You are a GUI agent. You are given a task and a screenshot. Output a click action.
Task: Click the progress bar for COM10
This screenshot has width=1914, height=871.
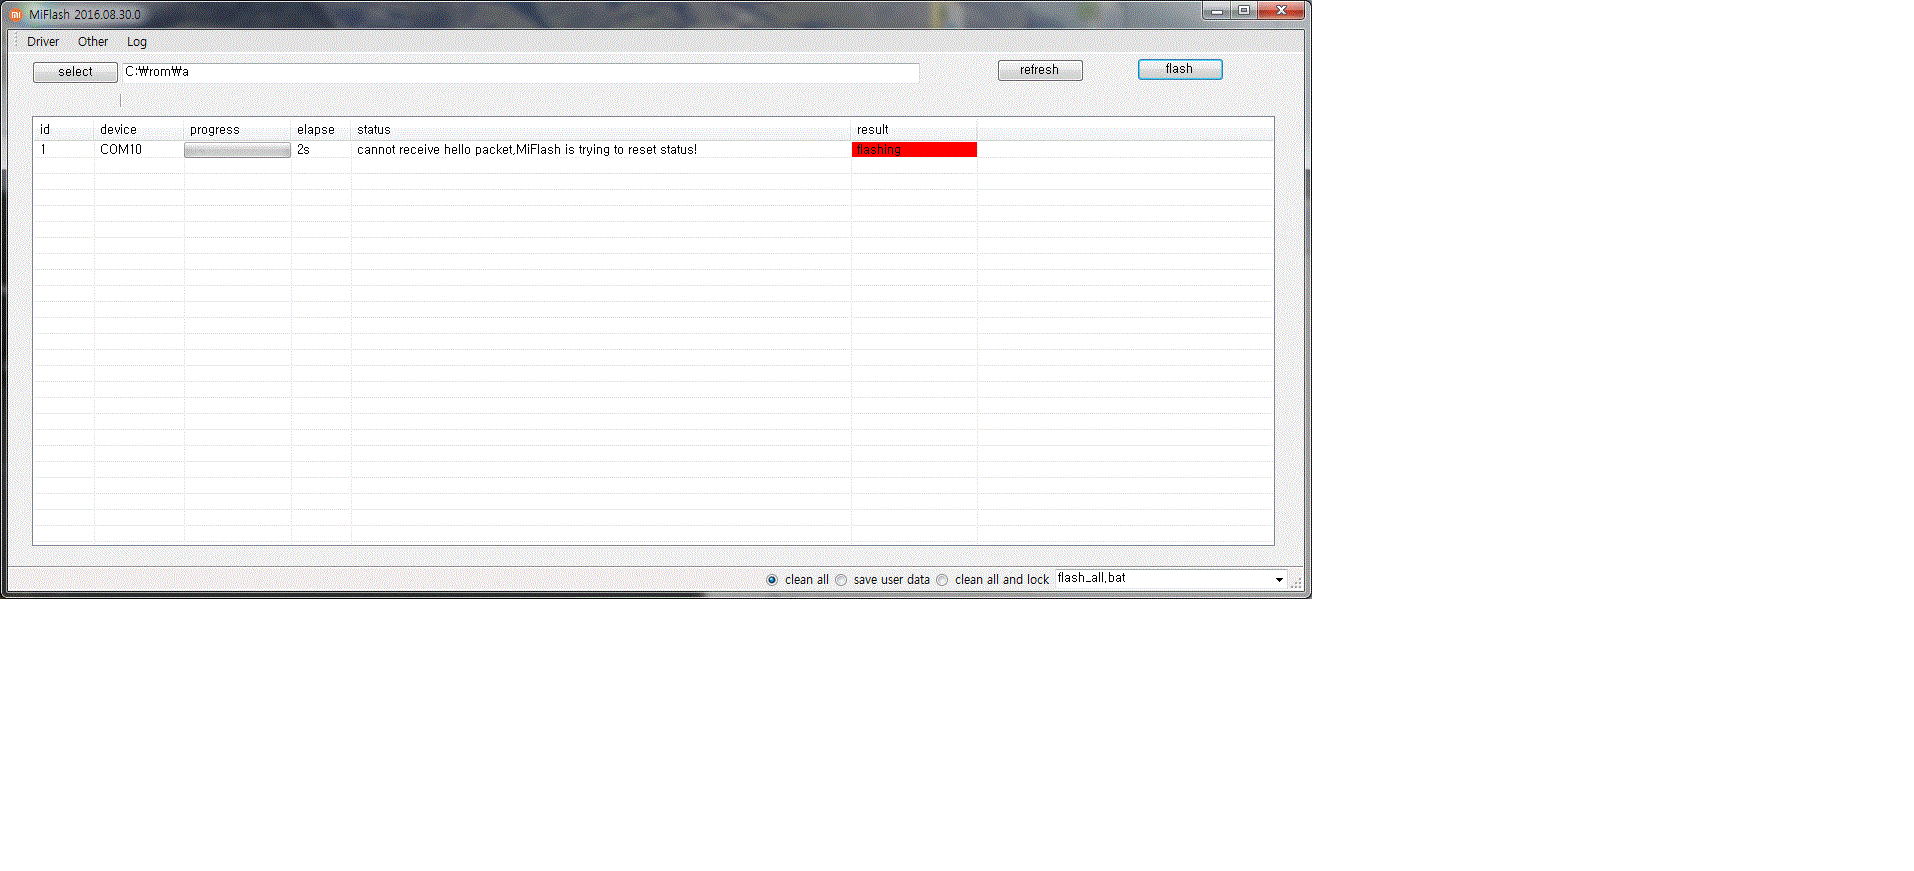pos(237,150)
